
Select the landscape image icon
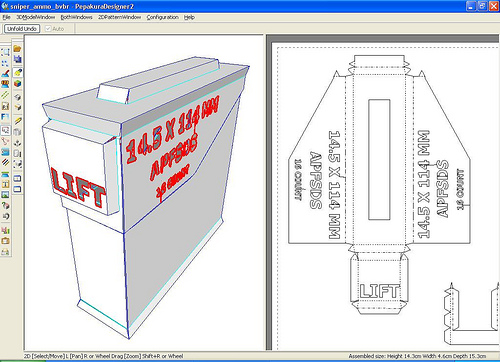tap(5, 195)
